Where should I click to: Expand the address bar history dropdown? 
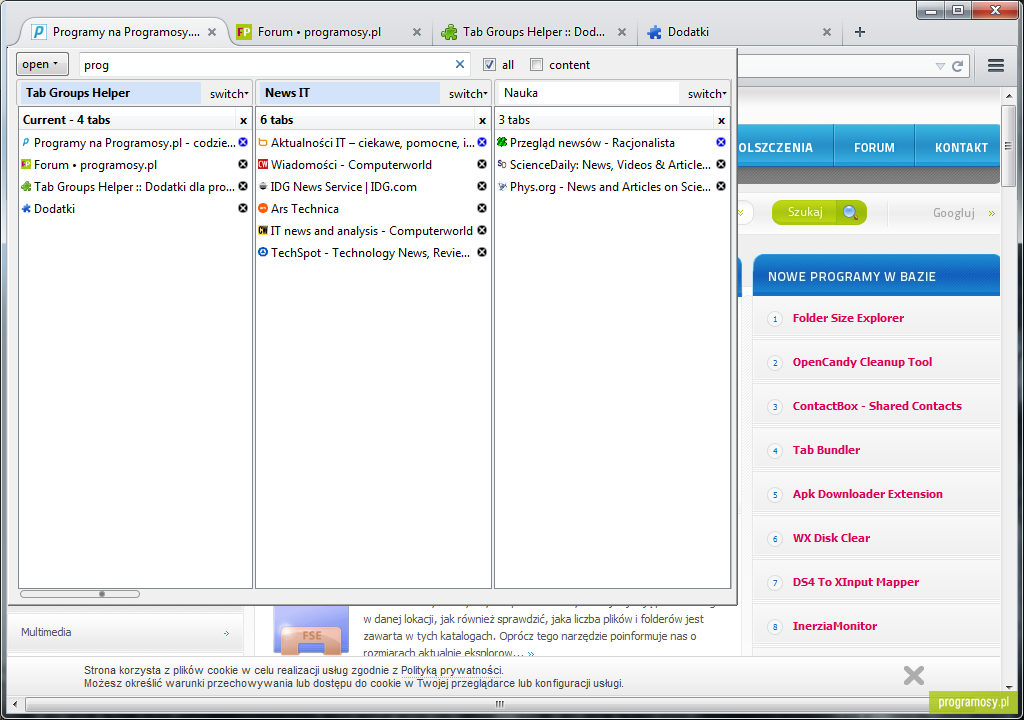click(x=940, y=66)
